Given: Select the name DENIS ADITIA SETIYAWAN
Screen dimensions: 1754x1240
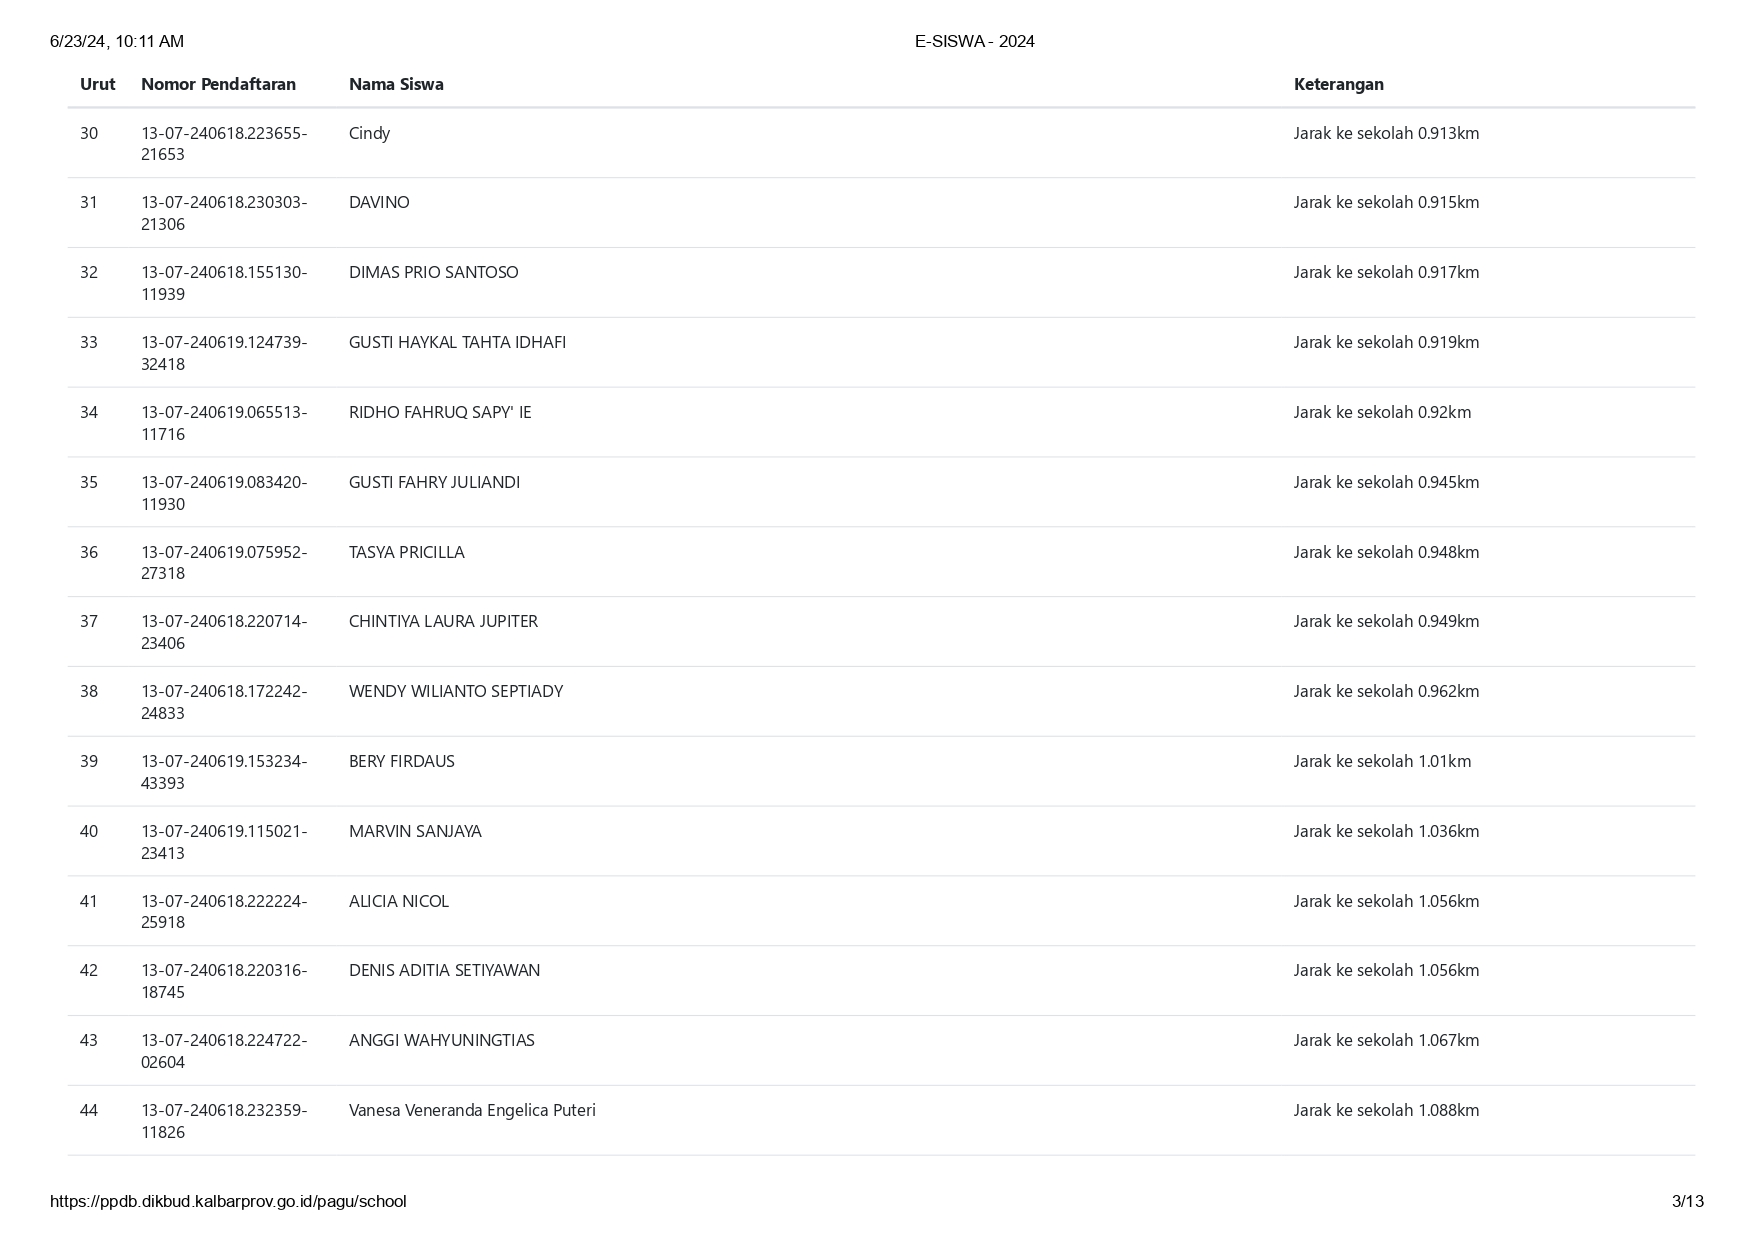Looking at the screenshot, I should pyautogui.click(x=444, y=970).
